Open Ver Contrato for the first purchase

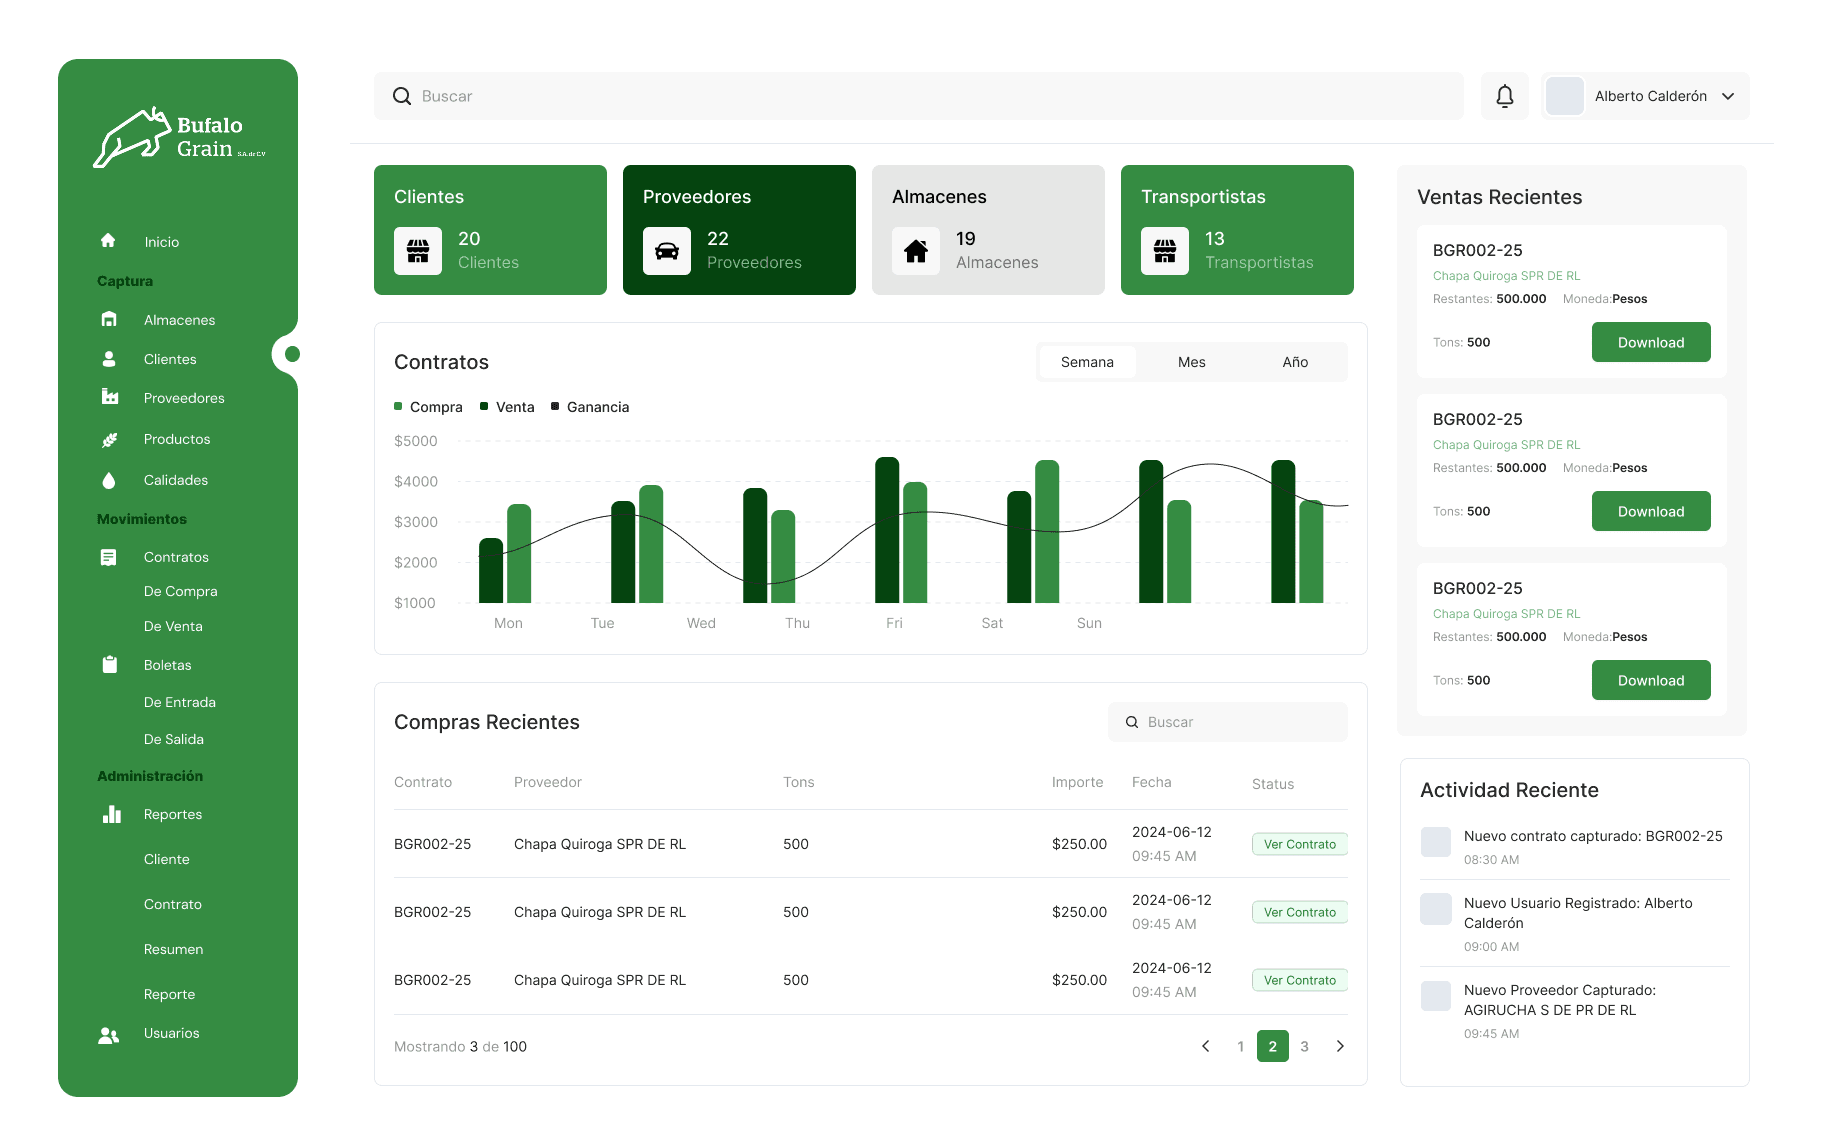click(1299, 844)
